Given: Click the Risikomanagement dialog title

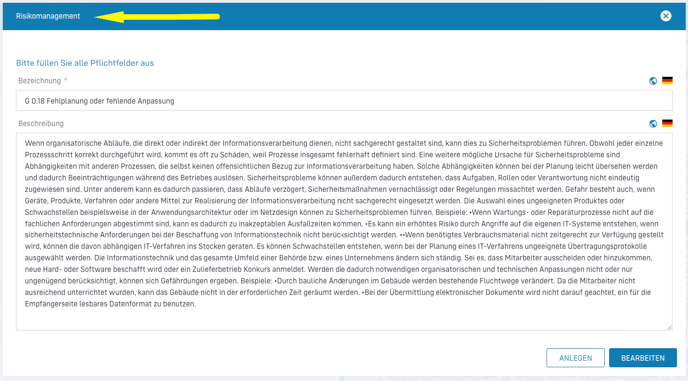Looking at the screenshot, I should point(48,16).
